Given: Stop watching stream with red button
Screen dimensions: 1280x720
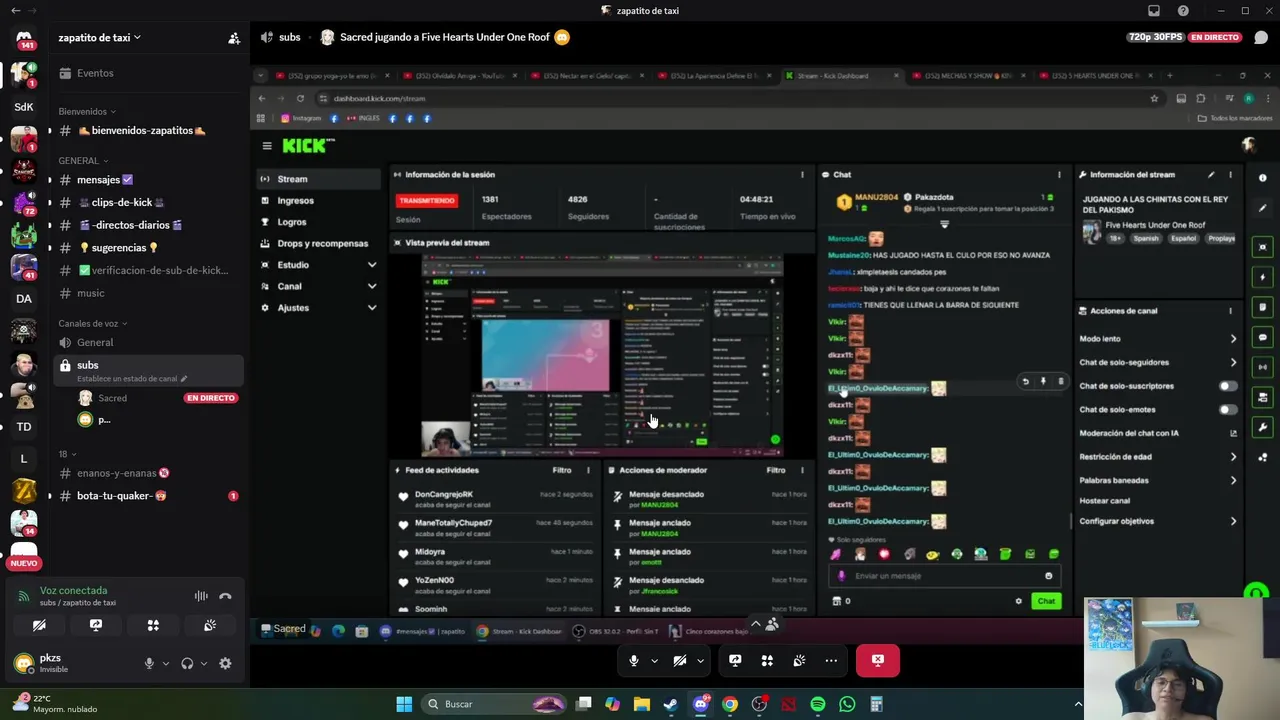Looking at the screenshot, I should point(878,660).
